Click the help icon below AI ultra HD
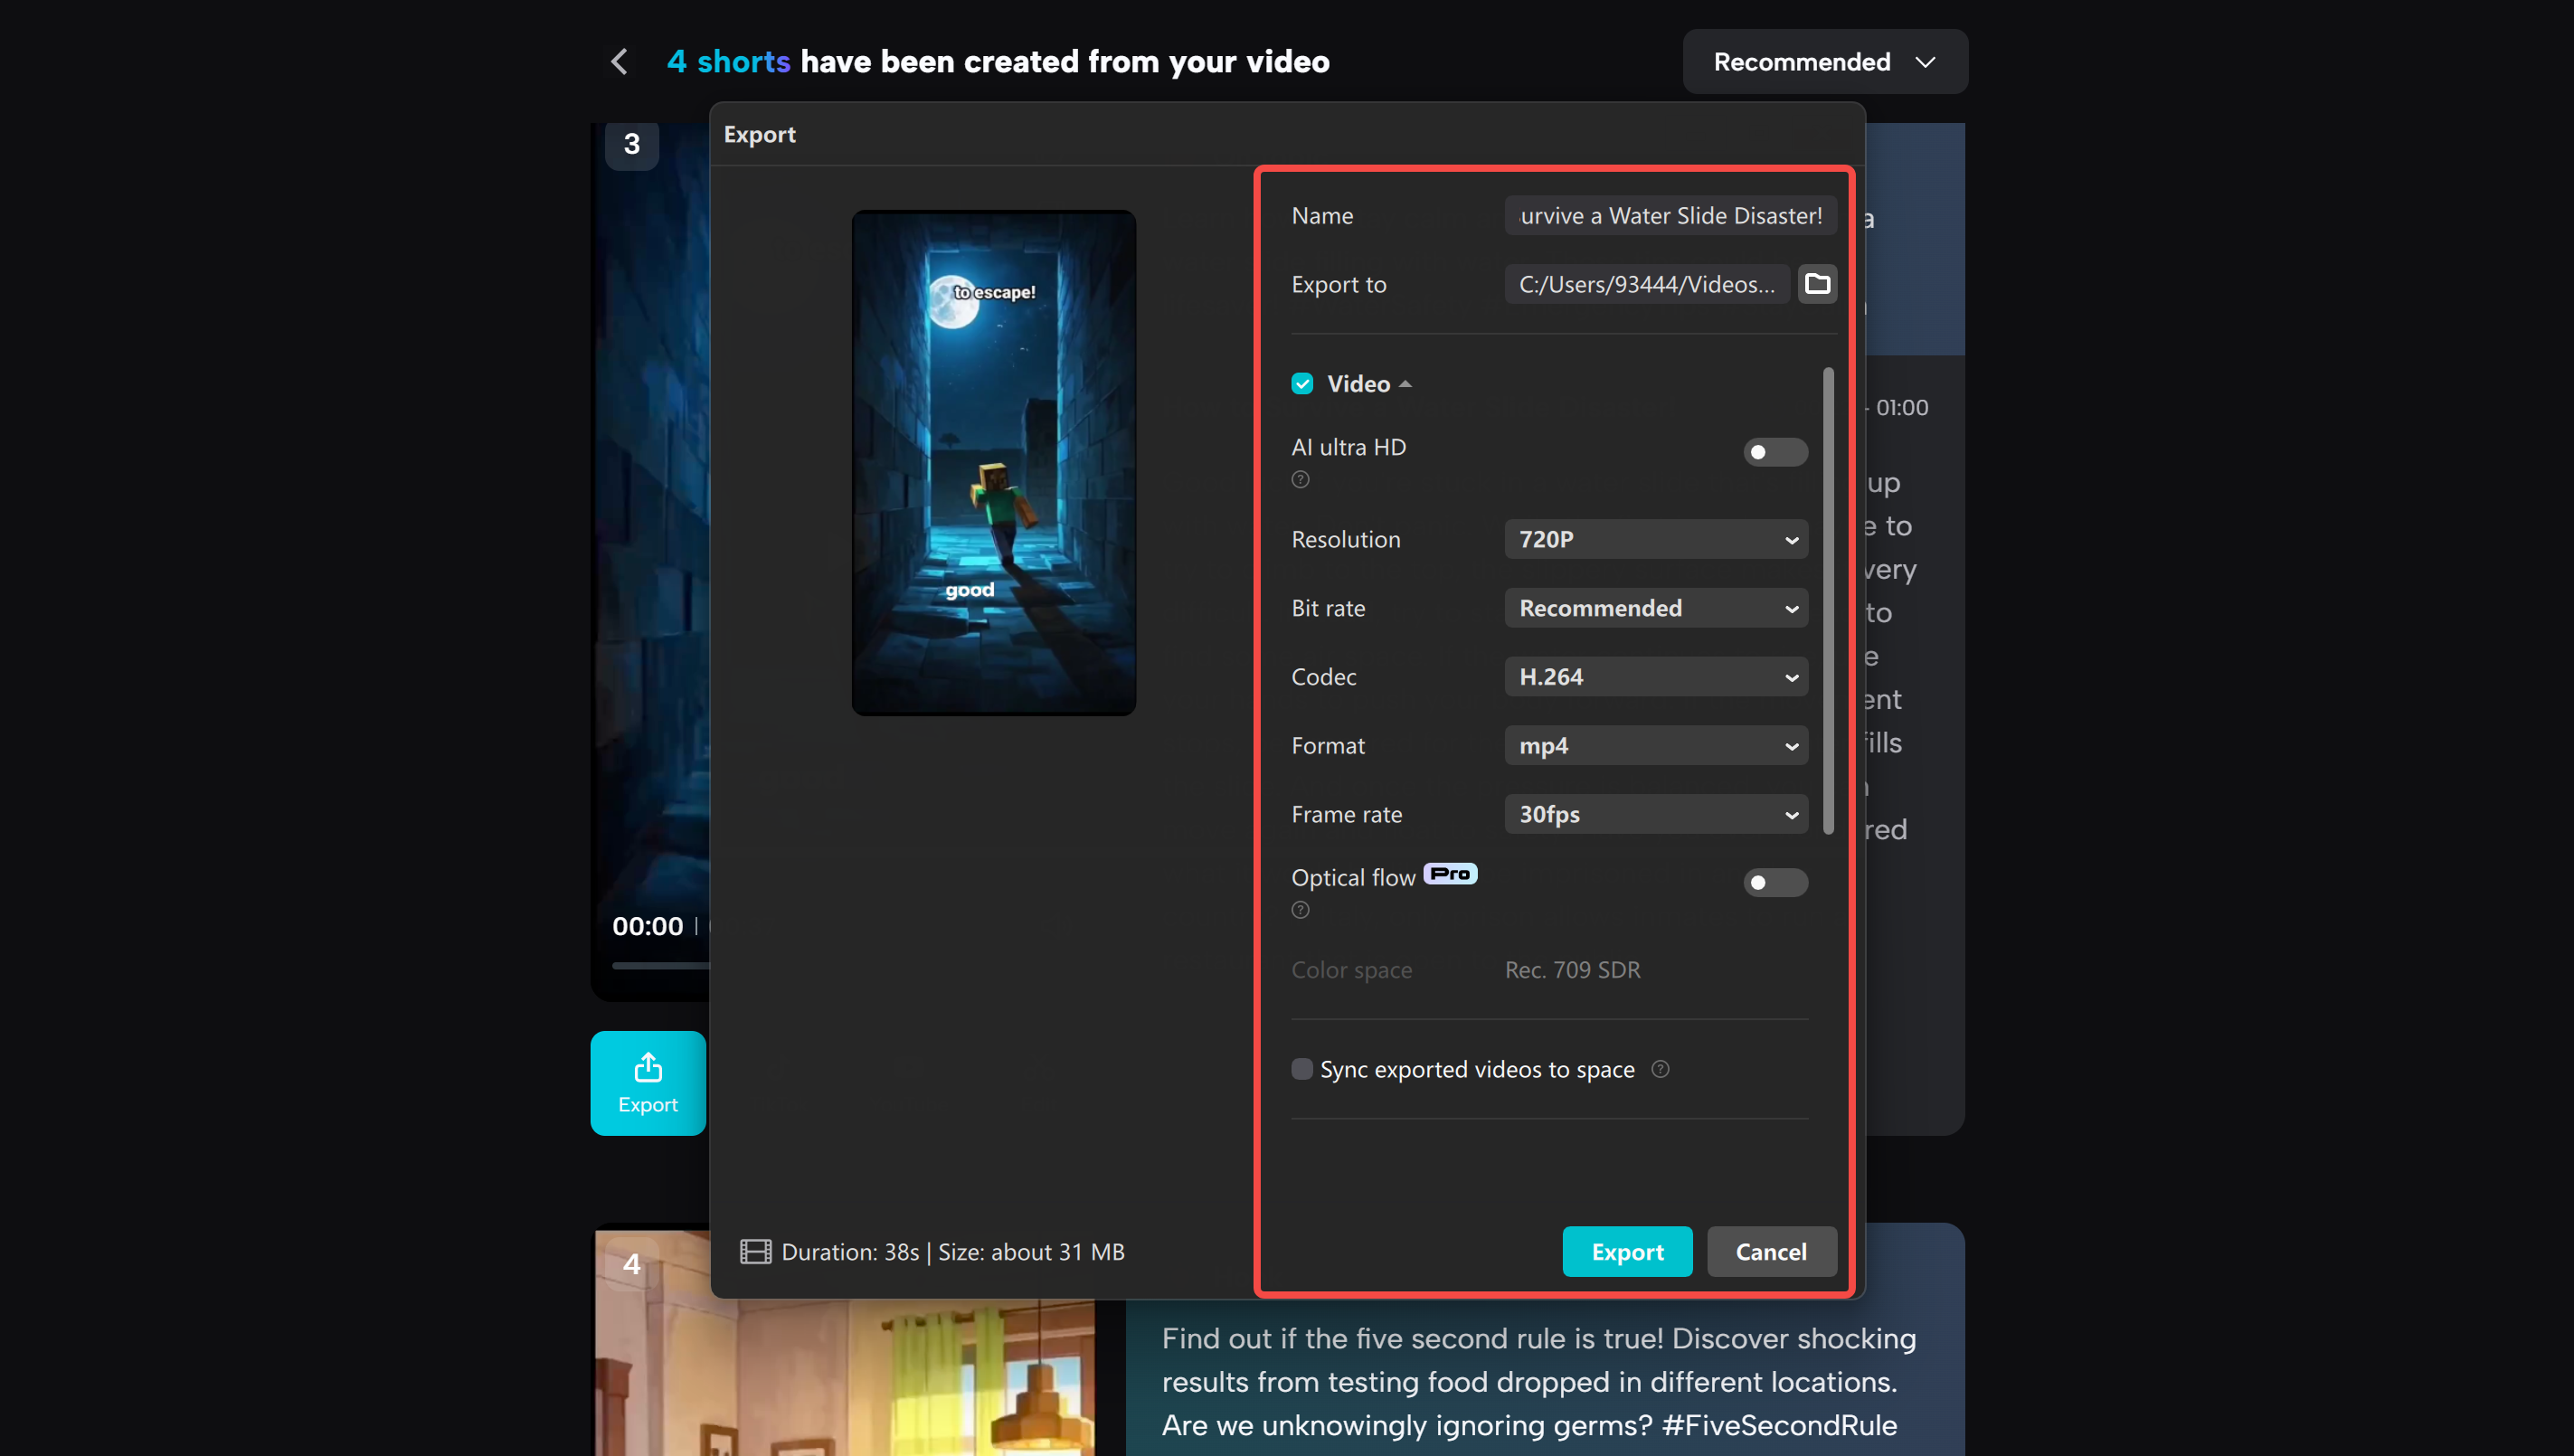 (x=1300, y=480)
